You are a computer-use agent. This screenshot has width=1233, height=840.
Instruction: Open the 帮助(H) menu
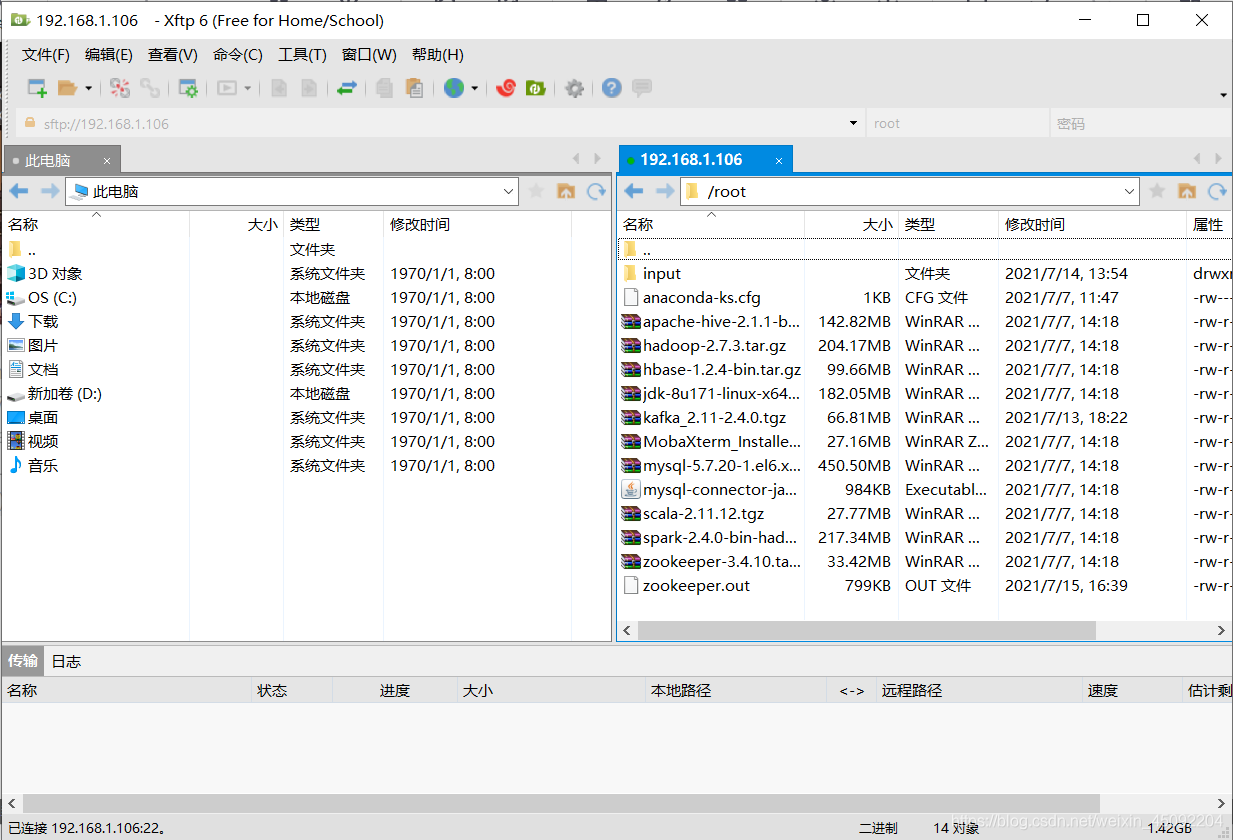(x=438, y=55)
